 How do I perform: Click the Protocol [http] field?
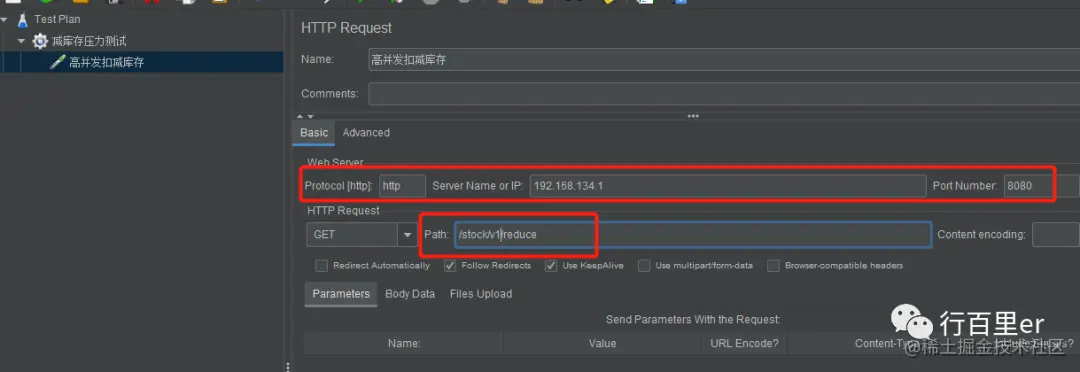pyautogui.click(x=402, y=186)
